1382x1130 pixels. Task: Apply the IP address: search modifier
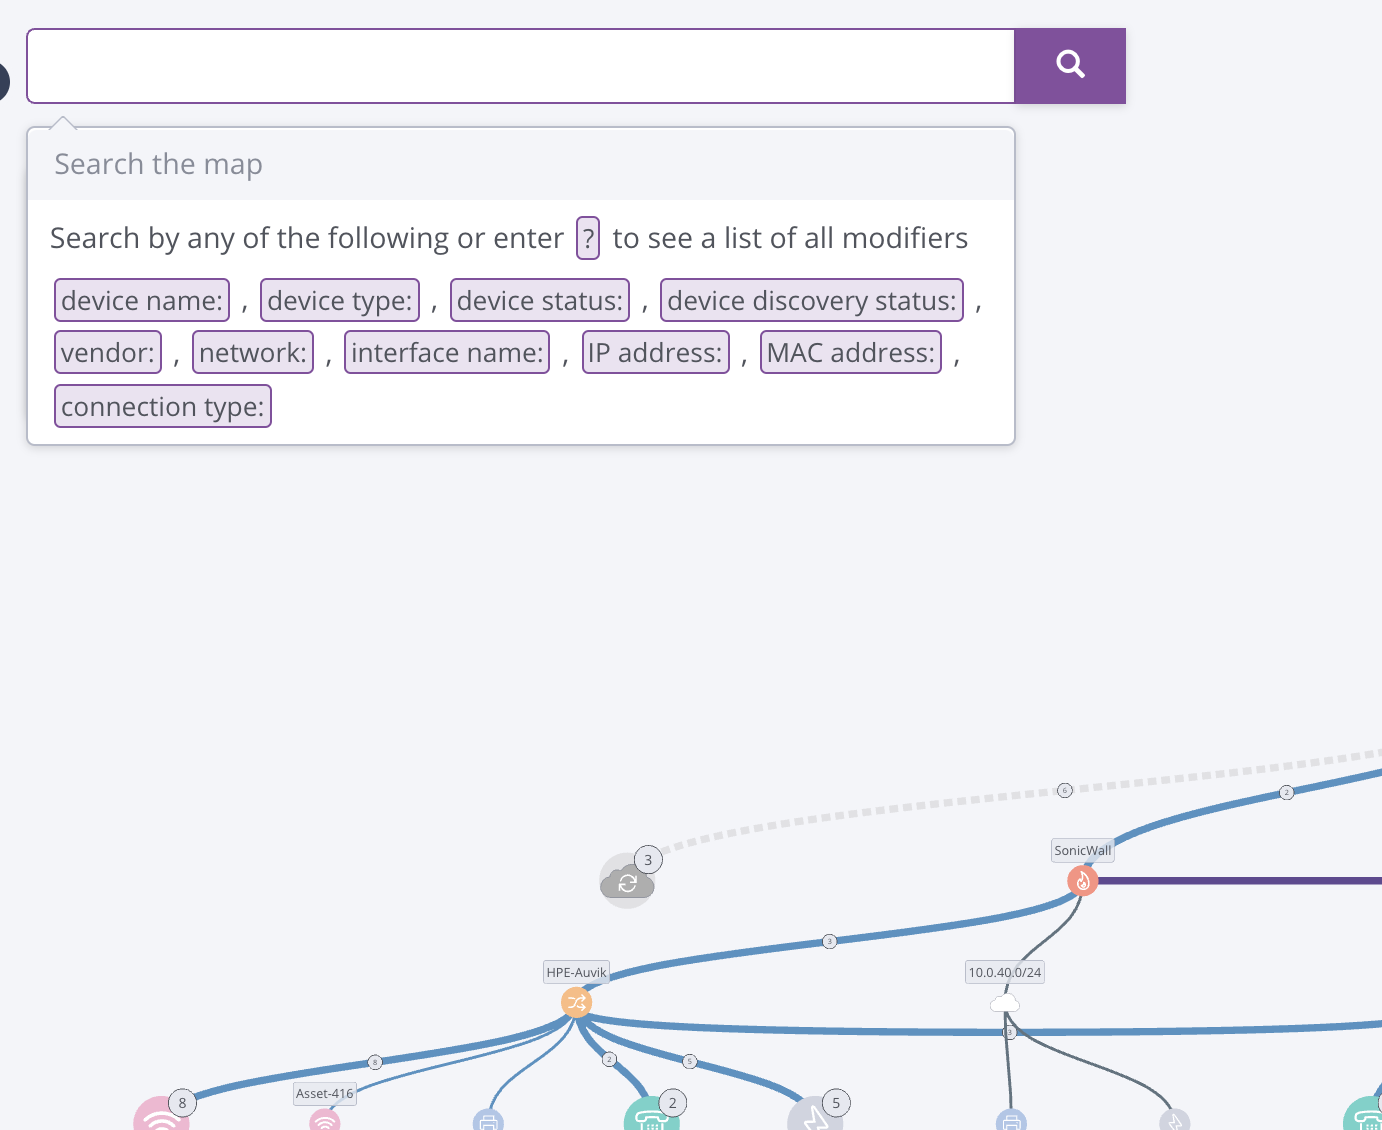655,352
